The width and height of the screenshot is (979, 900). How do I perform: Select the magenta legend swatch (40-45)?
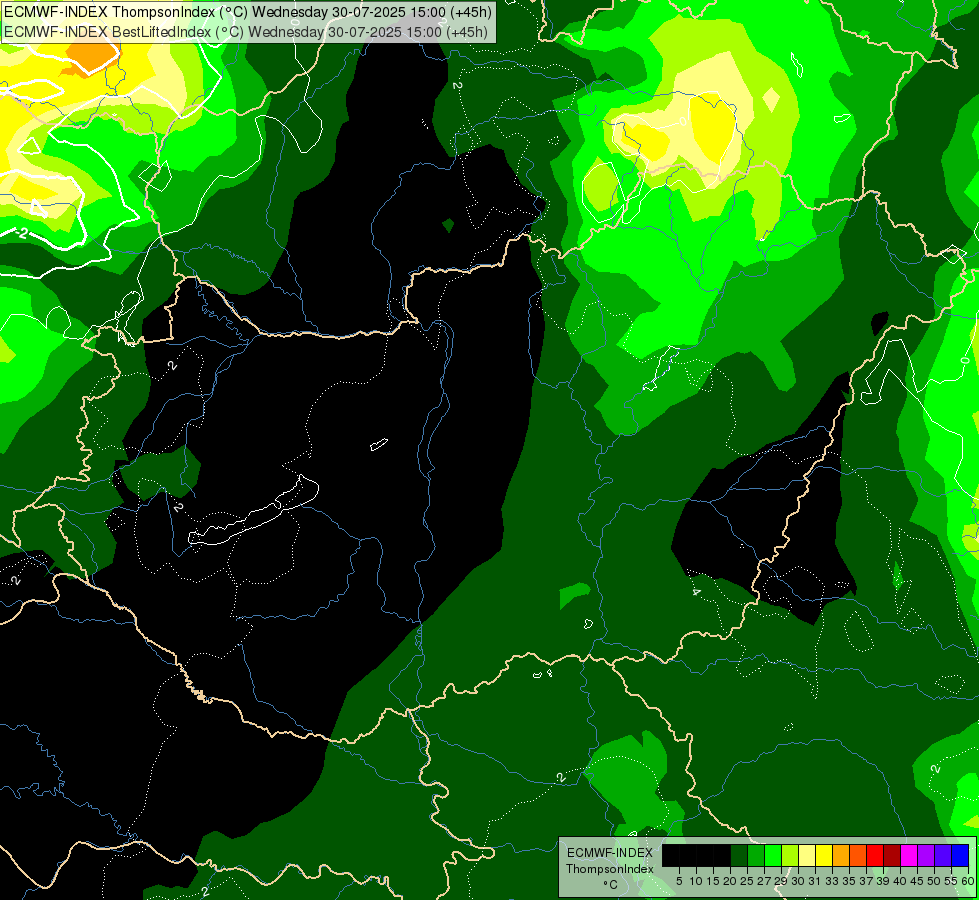909,855
